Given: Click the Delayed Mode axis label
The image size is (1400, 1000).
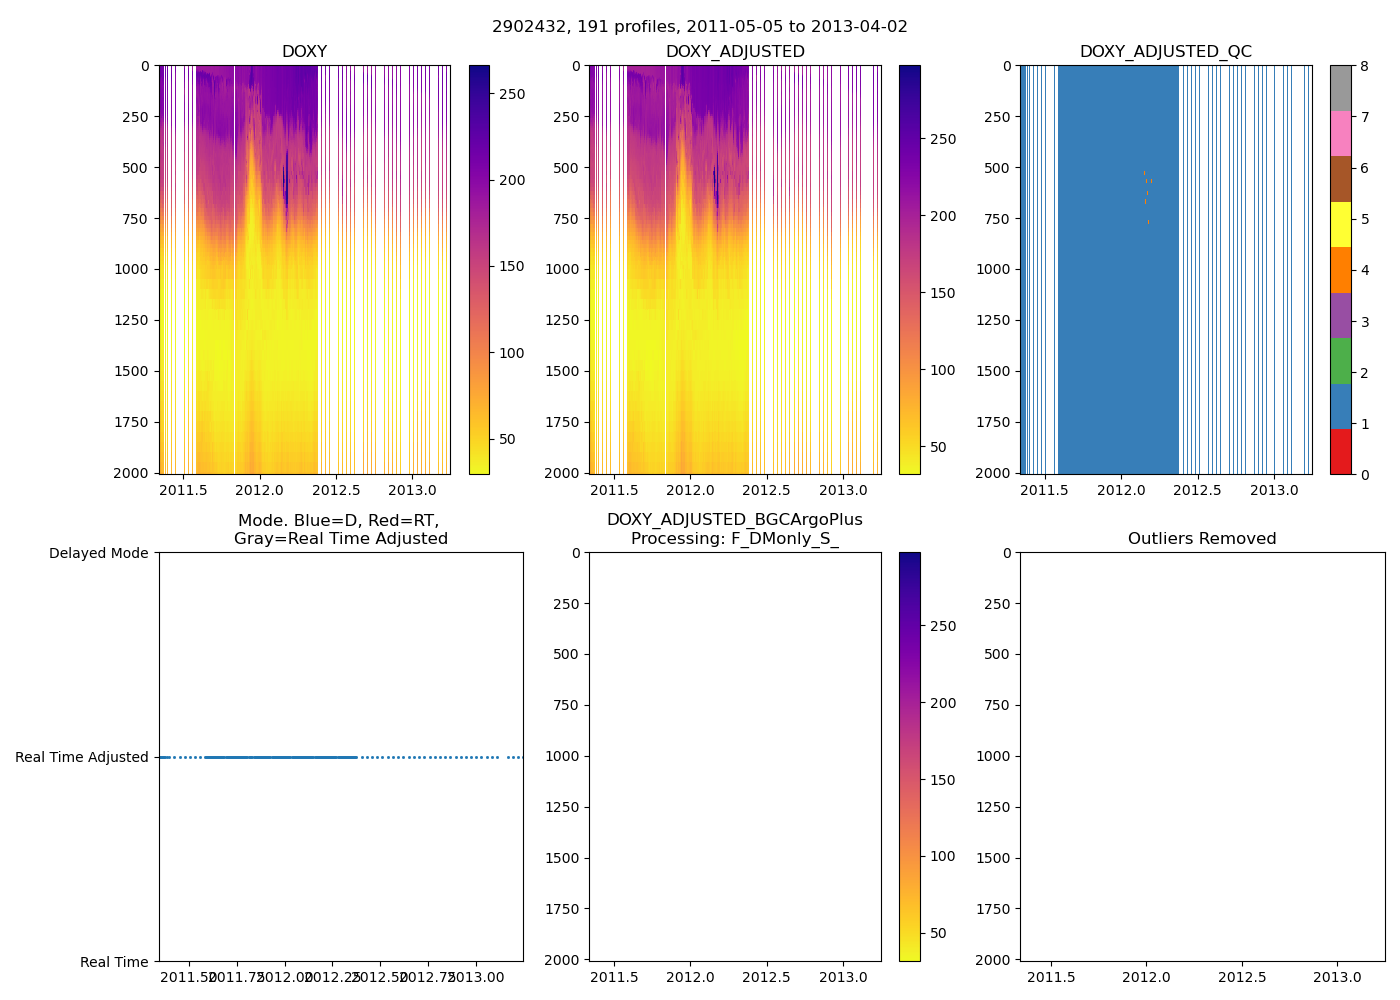Looking at the screenshot, I should pyautogui.click(x=98, y=553).
